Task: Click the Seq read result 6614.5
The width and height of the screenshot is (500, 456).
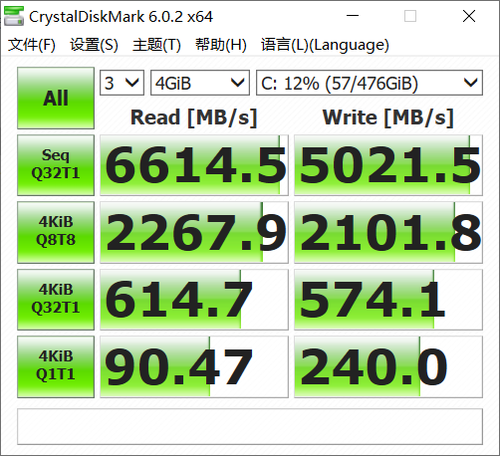Action: [194, 165]
